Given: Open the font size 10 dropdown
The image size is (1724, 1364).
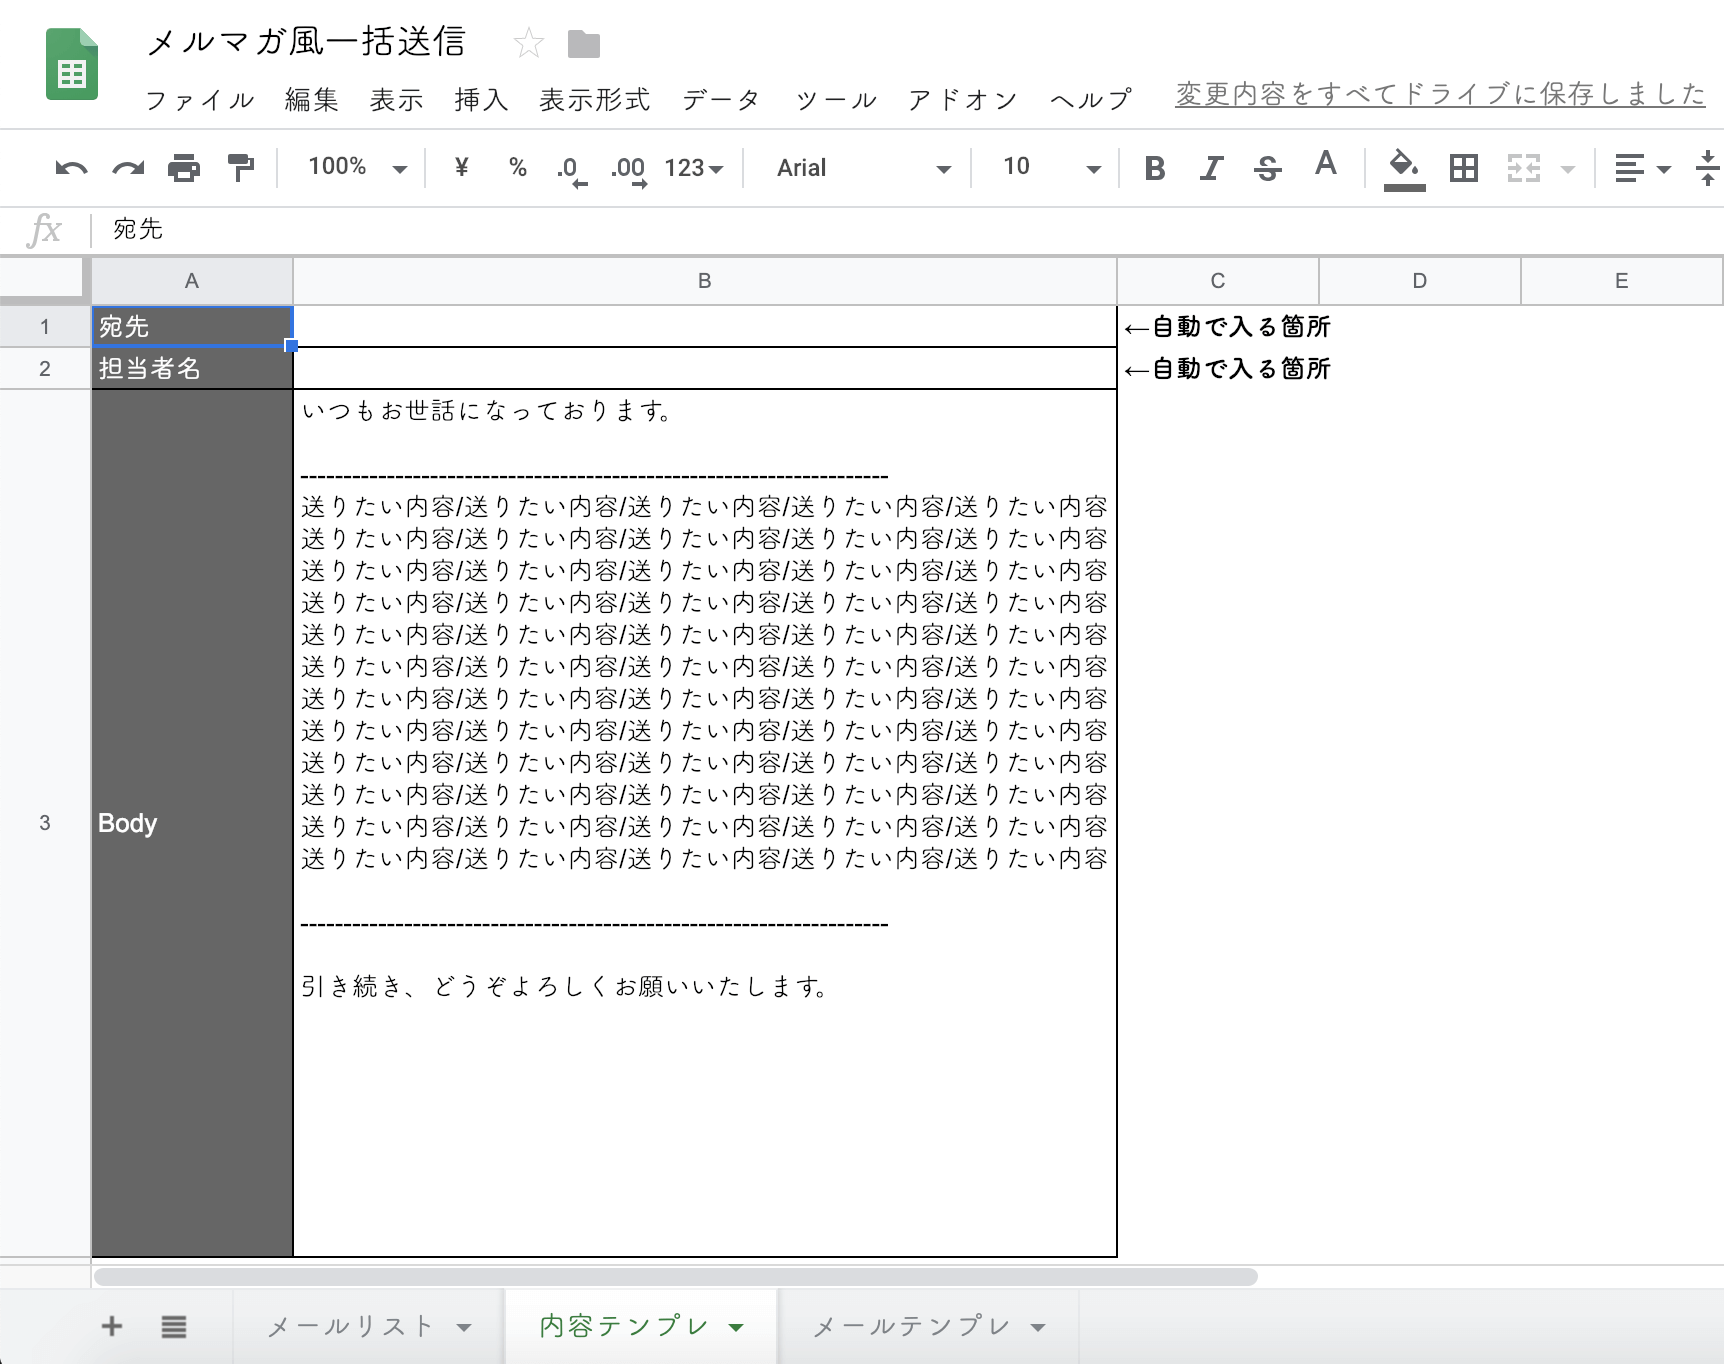Looking at the screenshot, I should point(1050,168).
